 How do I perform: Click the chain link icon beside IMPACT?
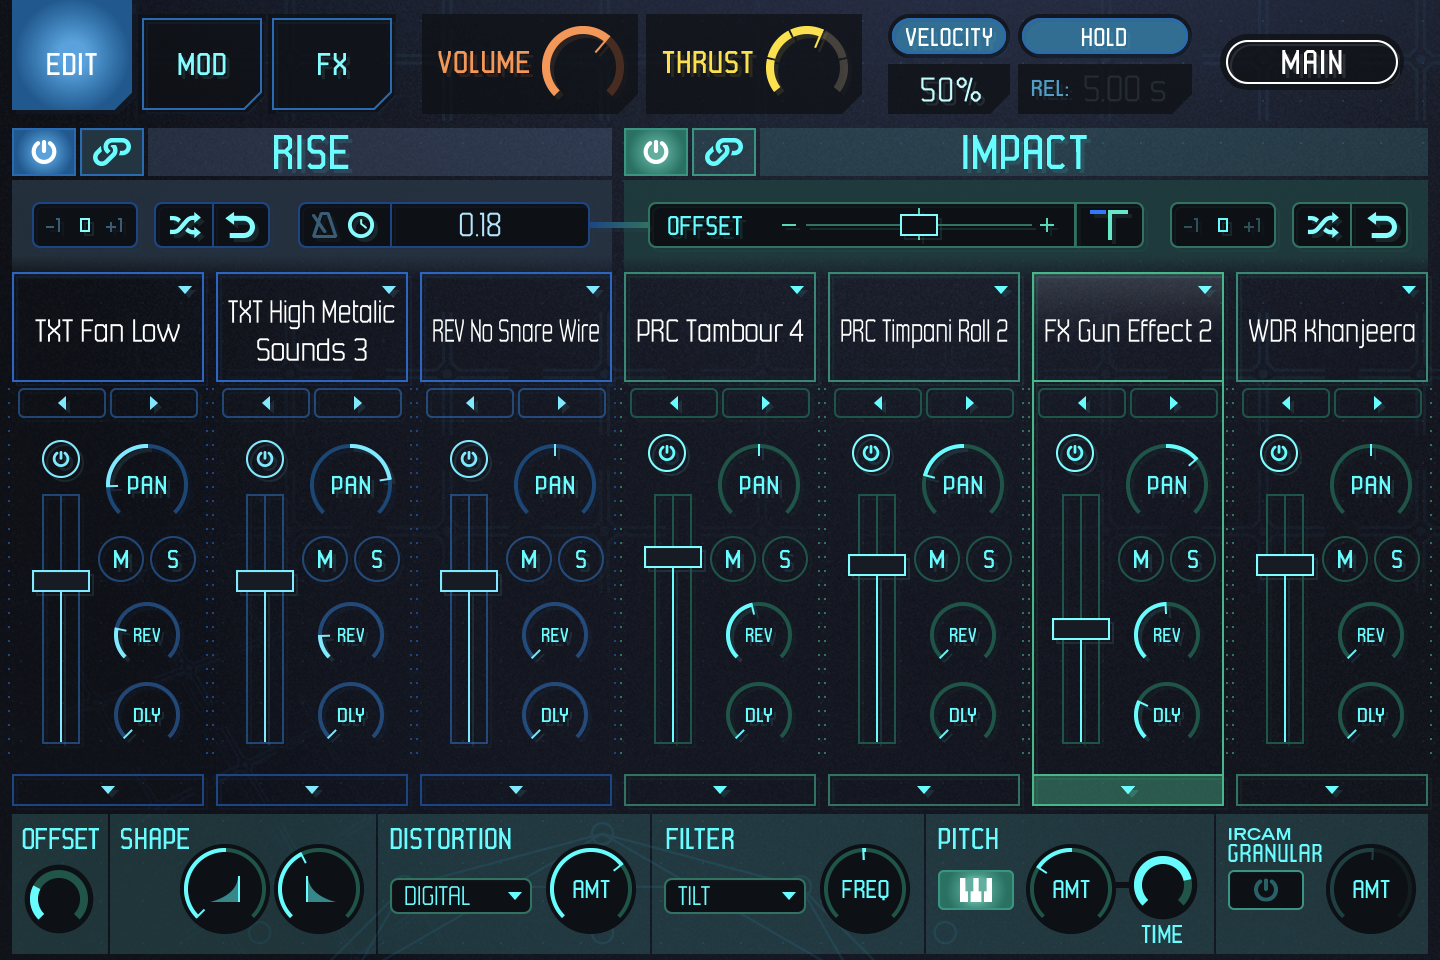pos(723,152)
